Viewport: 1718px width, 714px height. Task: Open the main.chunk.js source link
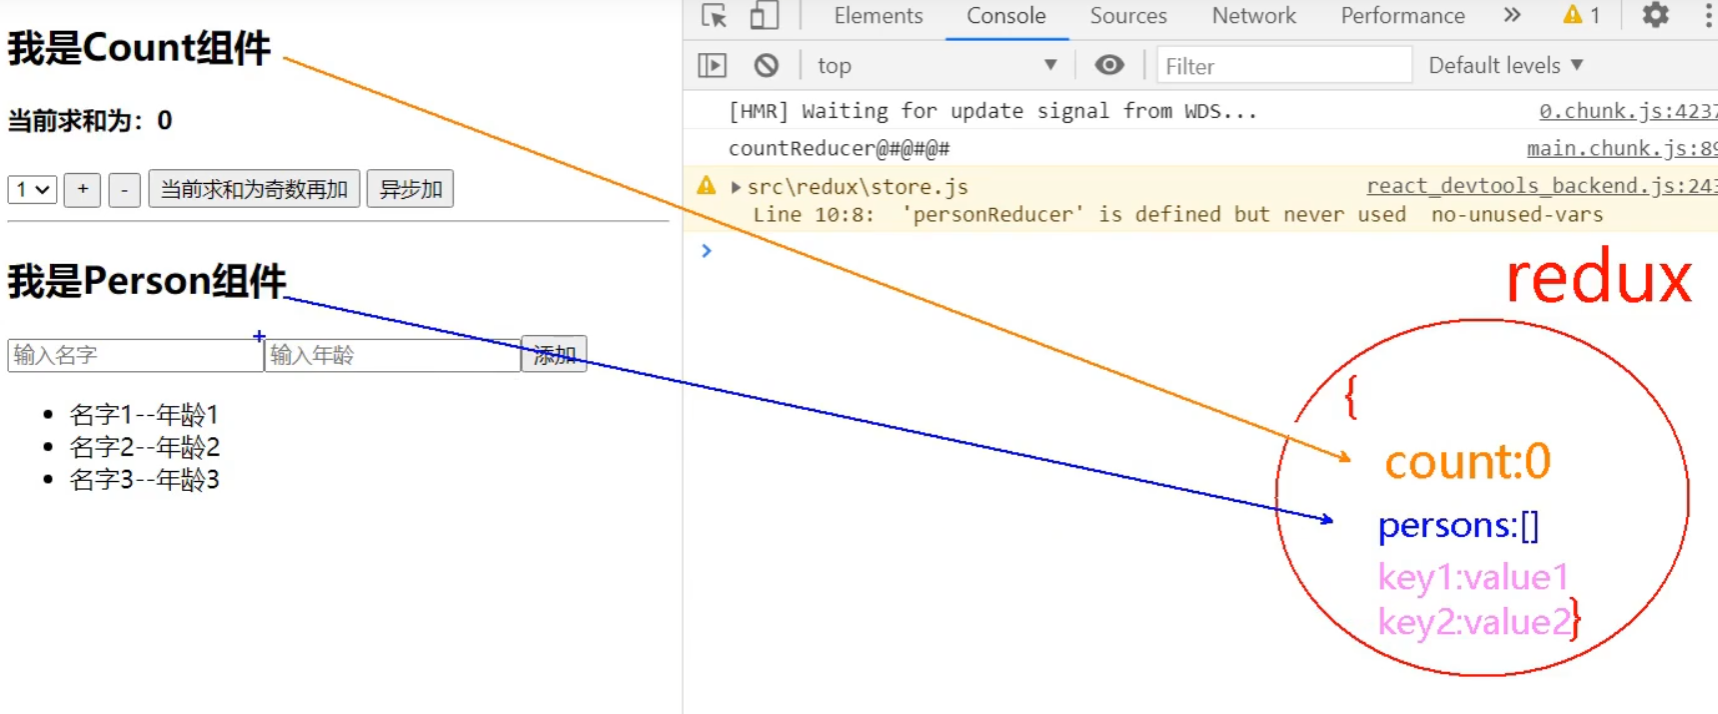1621,149
